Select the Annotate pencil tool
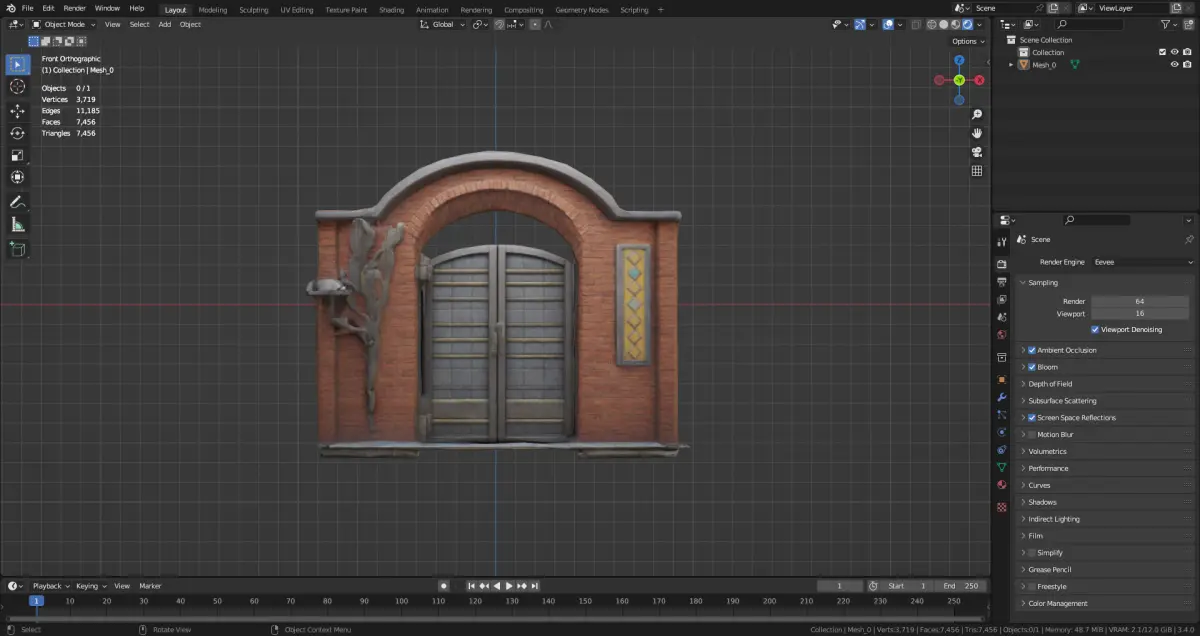1200x636 pixels. click(17, 202)
